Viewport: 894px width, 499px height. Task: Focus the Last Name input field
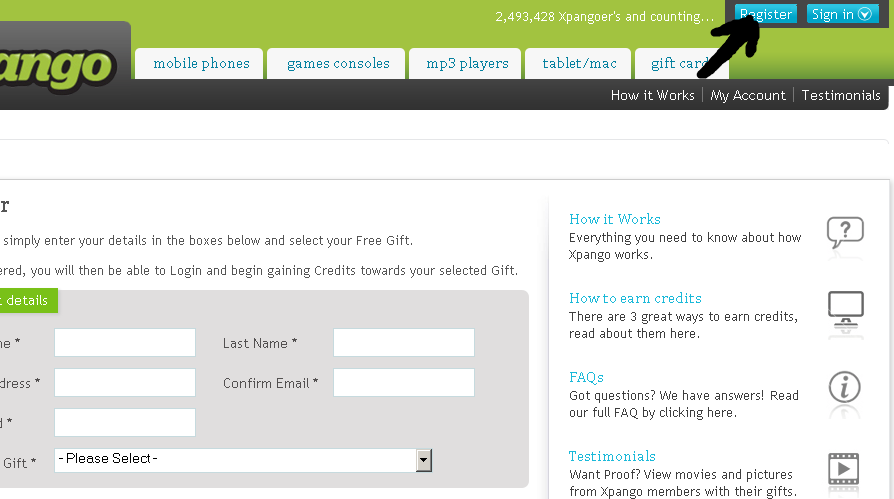[404, 343]
